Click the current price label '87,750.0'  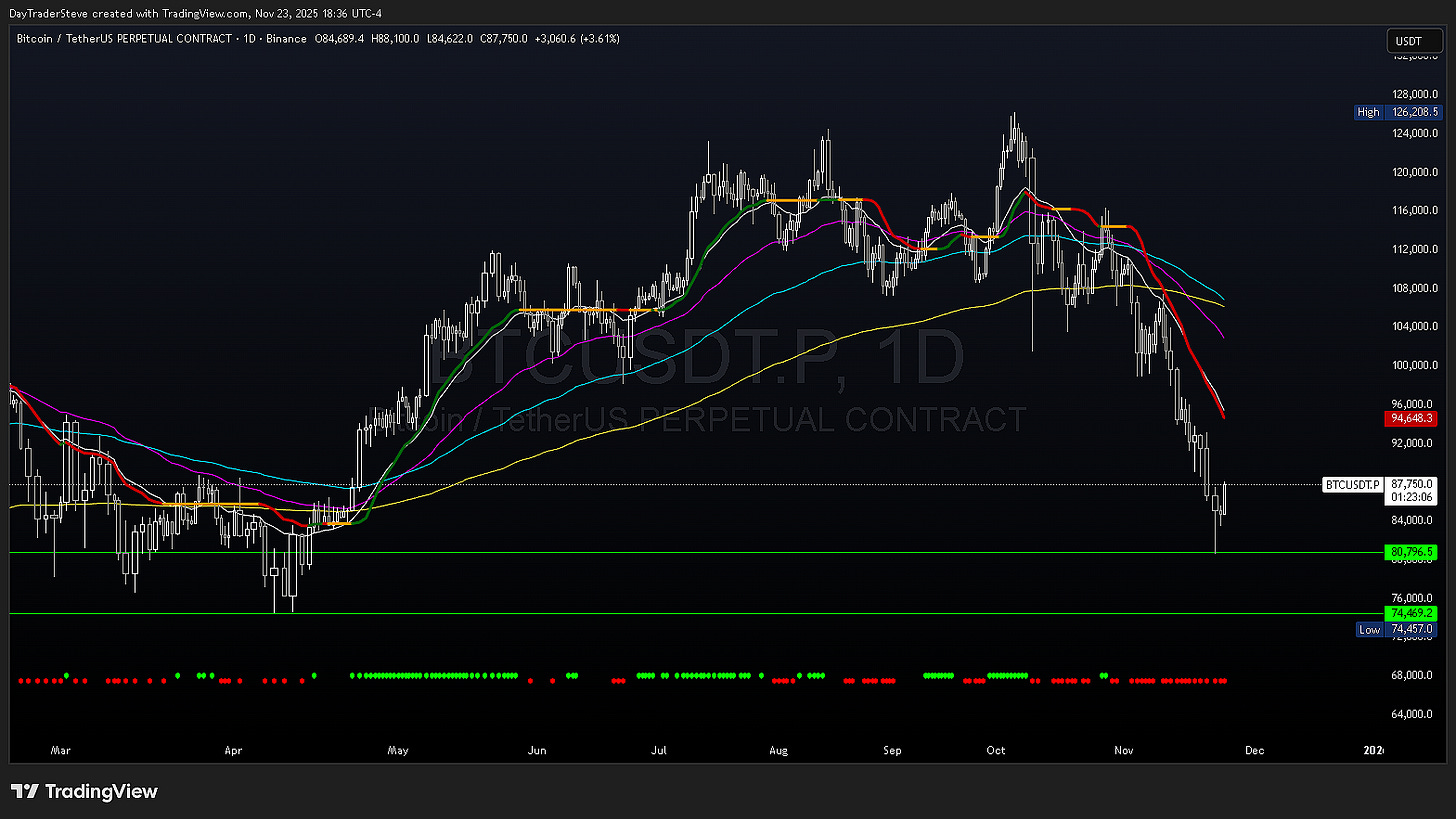[x=1411, y=483]
